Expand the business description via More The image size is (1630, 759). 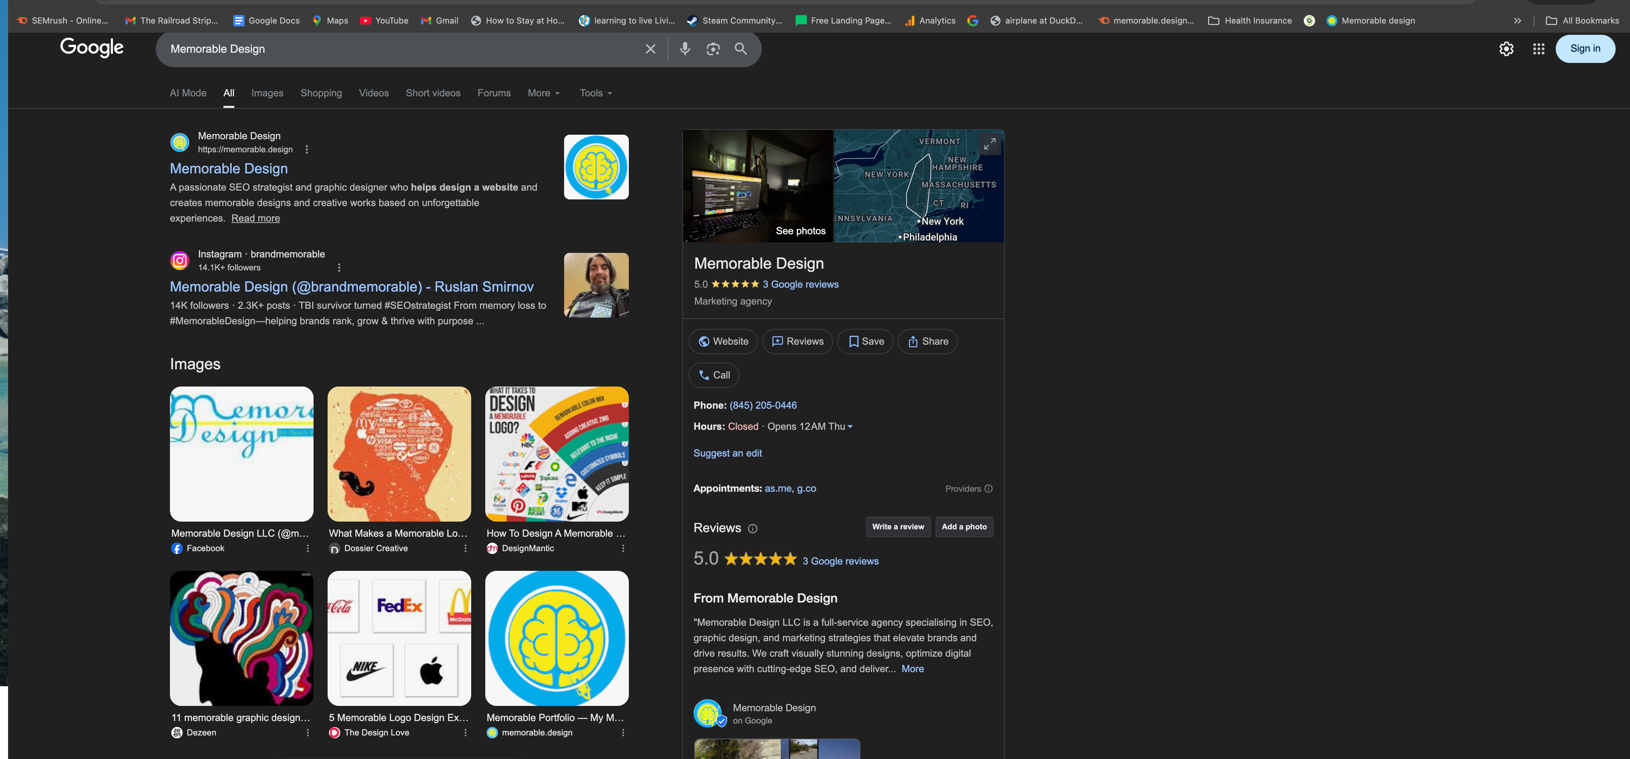(x=912, y=669)
